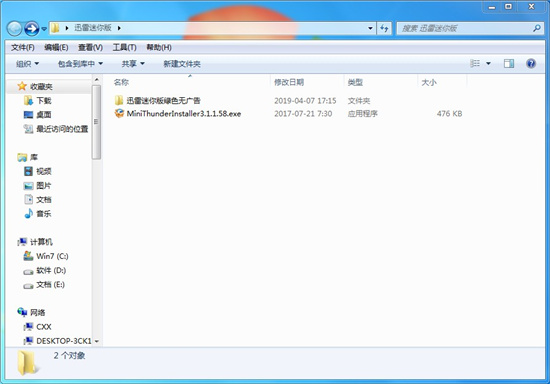Open the Win7 (C:) drive
550x384 pixels.
(52, 256)
